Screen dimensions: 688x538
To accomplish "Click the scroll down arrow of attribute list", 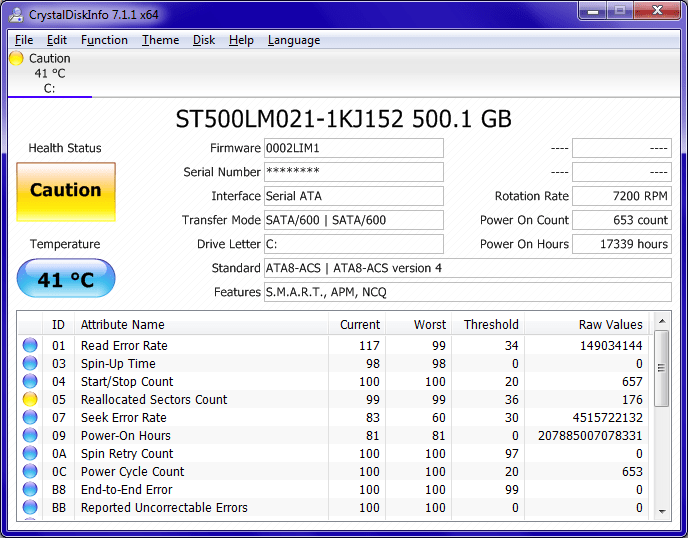I will point(661,511).
